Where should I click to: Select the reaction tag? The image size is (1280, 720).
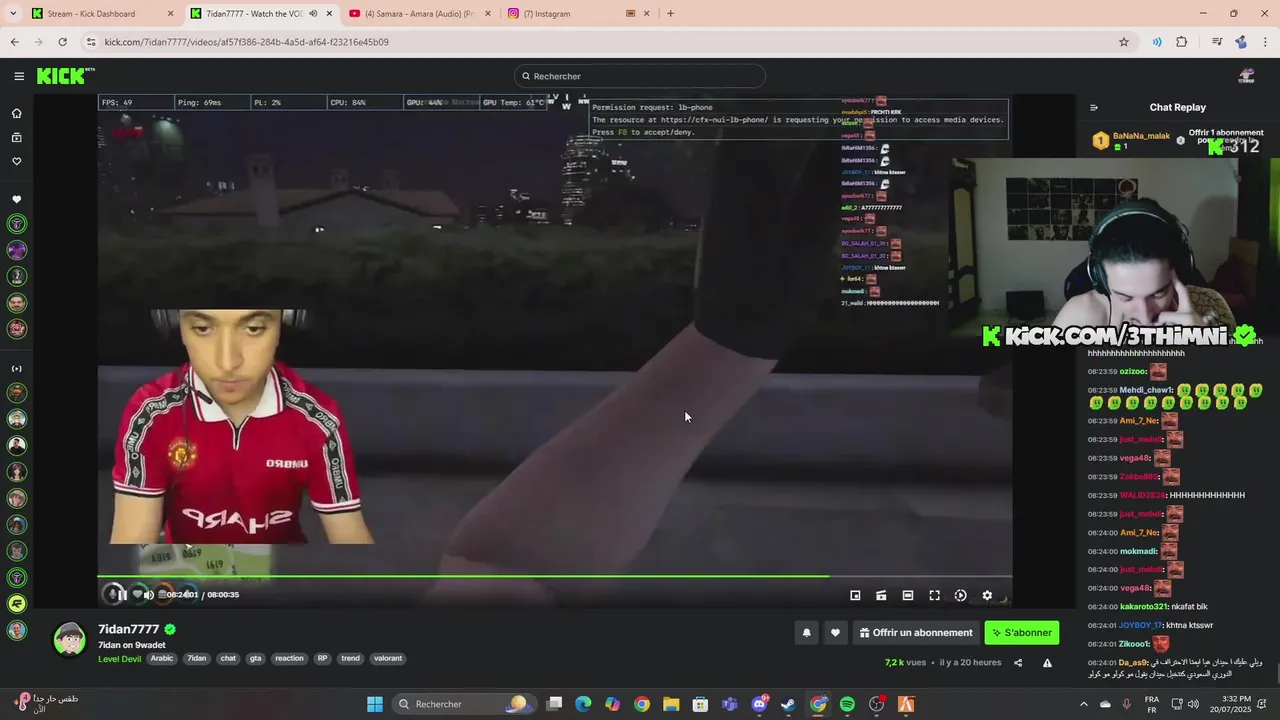pyautogui.click(x=290, y=658)
